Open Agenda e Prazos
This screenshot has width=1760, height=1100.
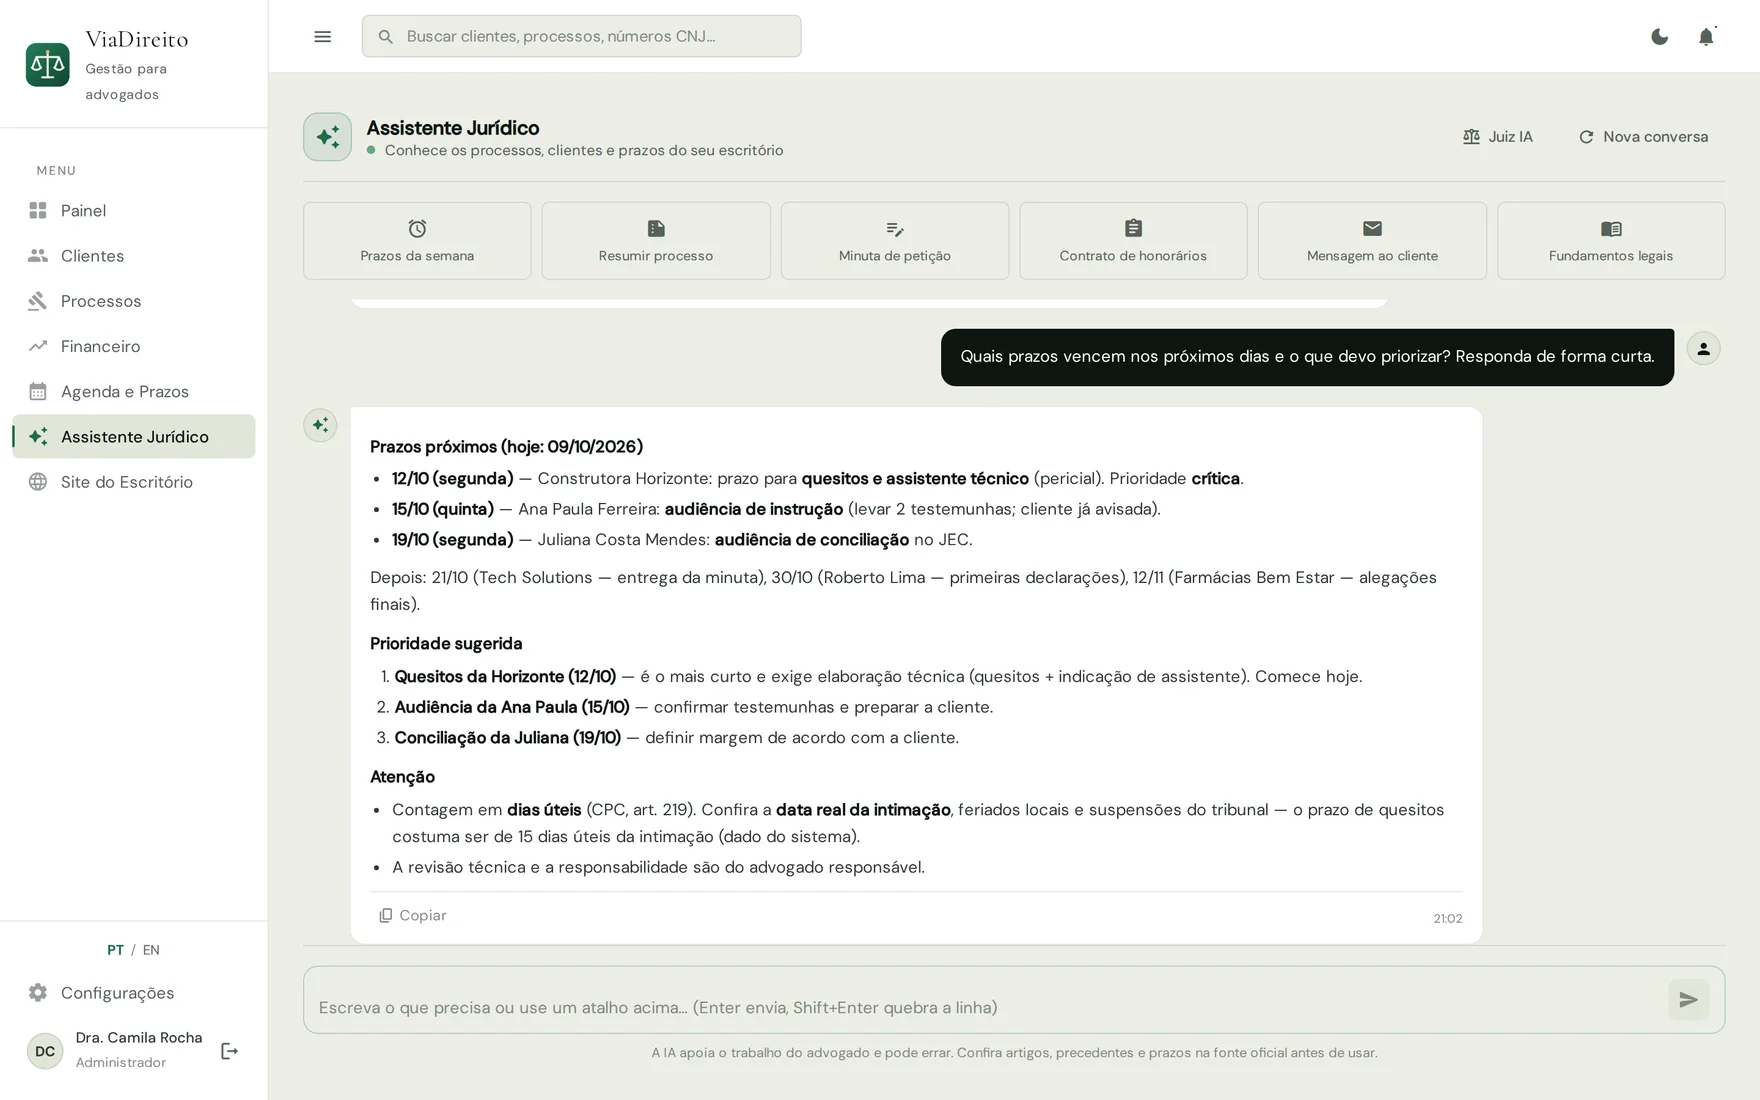click(133, 391)
